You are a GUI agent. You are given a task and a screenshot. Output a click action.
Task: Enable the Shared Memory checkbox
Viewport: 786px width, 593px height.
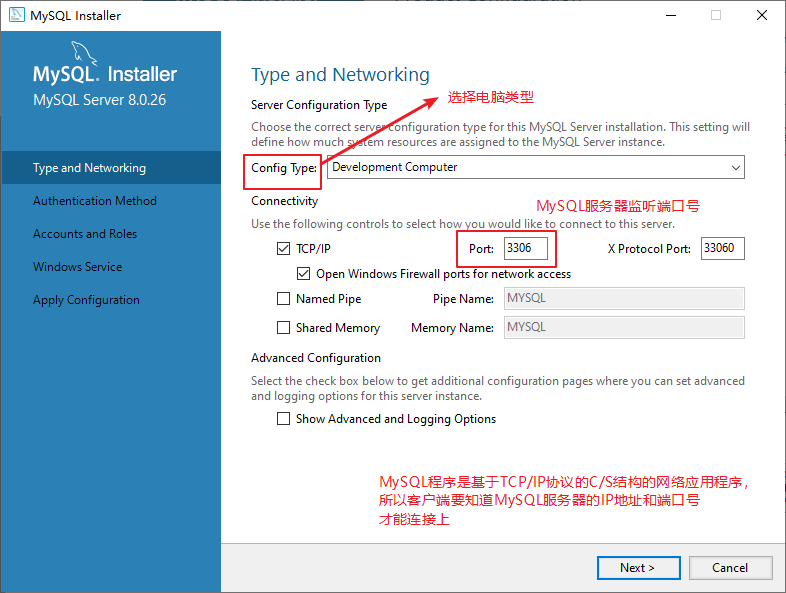[283, 328]
